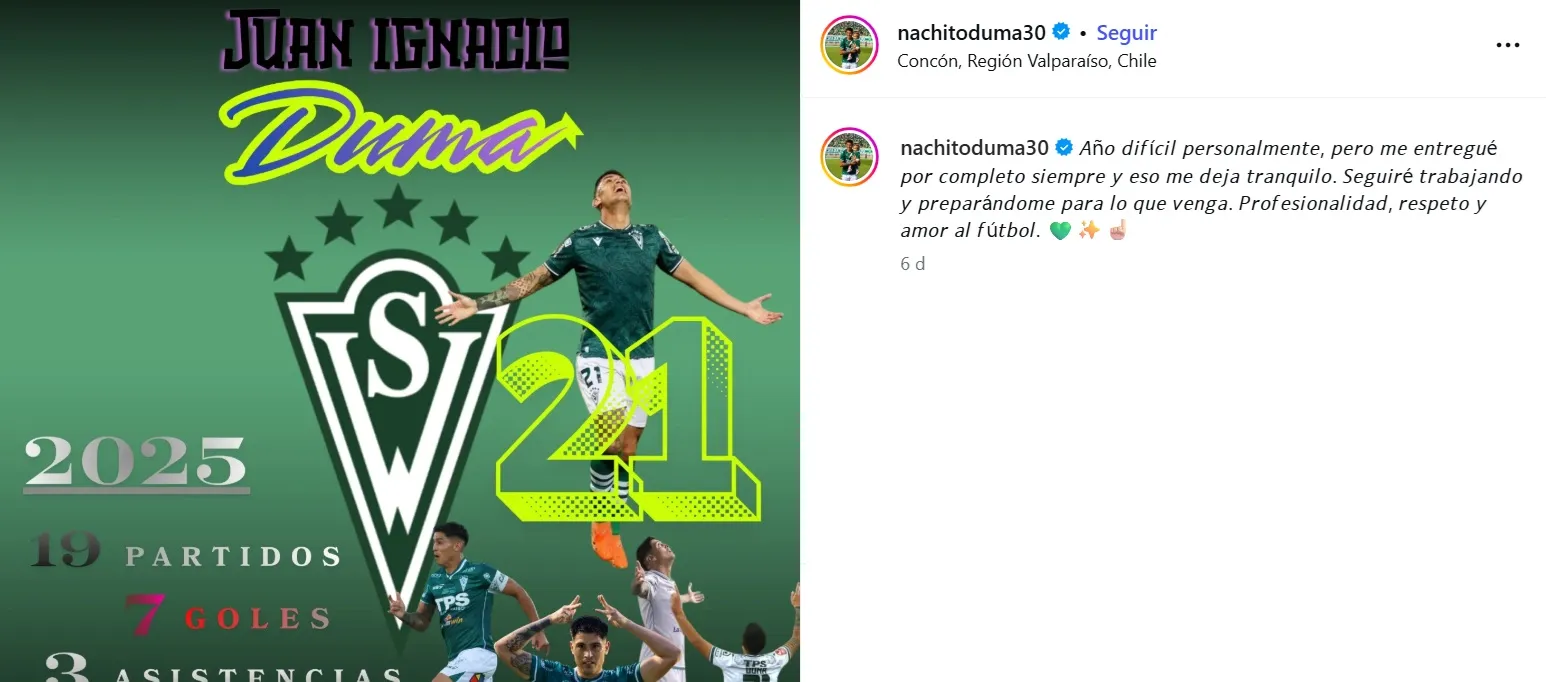
Task: Click the Duma script title in the image
Action: pos(400,135)
